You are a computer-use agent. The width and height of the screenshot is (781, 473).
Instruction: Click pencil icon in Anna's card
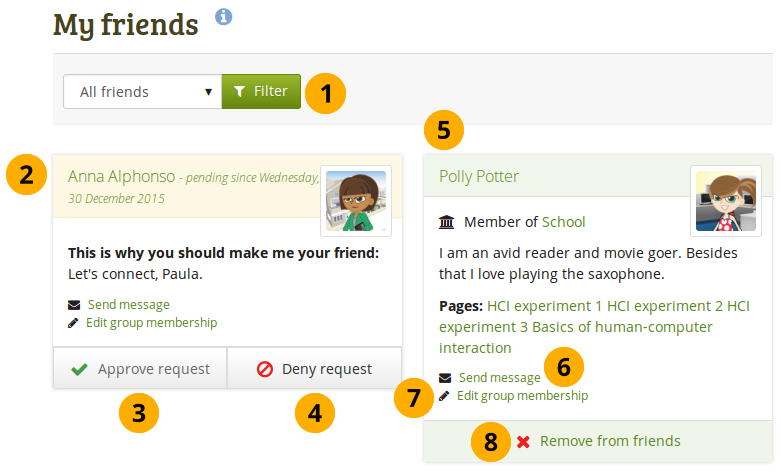(x=73, y=323)
